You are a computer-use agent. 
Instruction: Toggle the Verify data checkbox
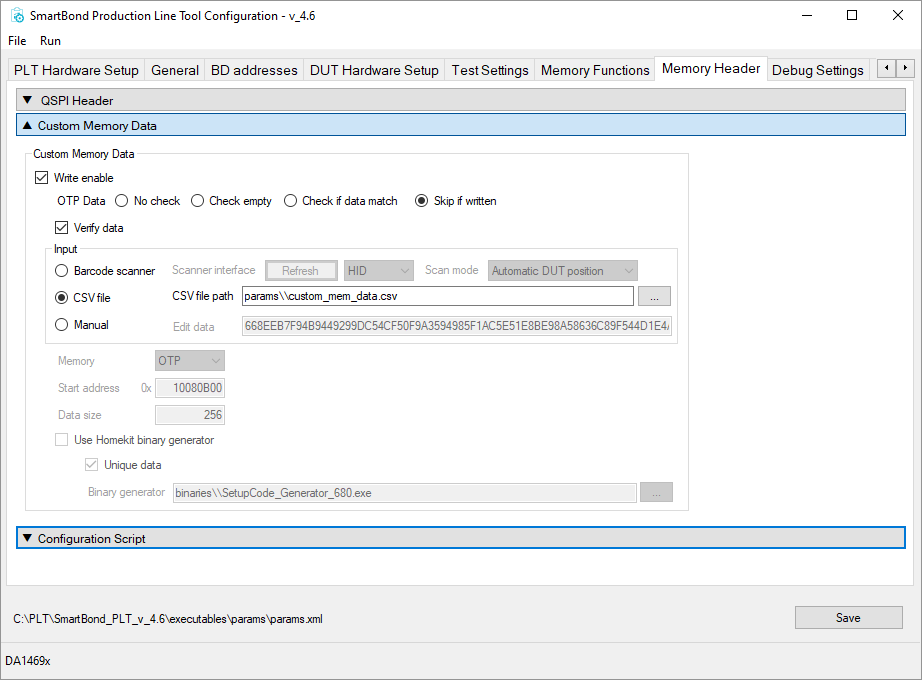61,227
